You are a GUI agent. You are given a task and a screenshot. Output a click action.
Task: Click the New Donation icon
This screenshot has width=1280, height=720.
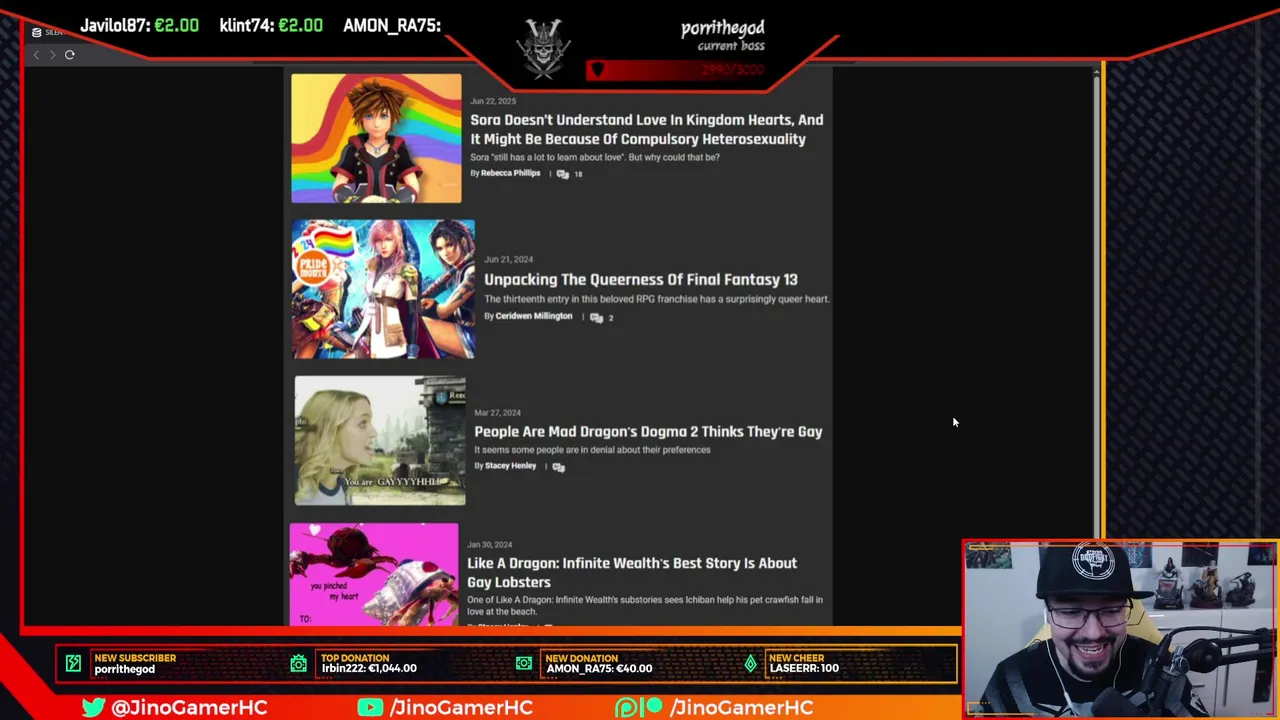point(524,663)
